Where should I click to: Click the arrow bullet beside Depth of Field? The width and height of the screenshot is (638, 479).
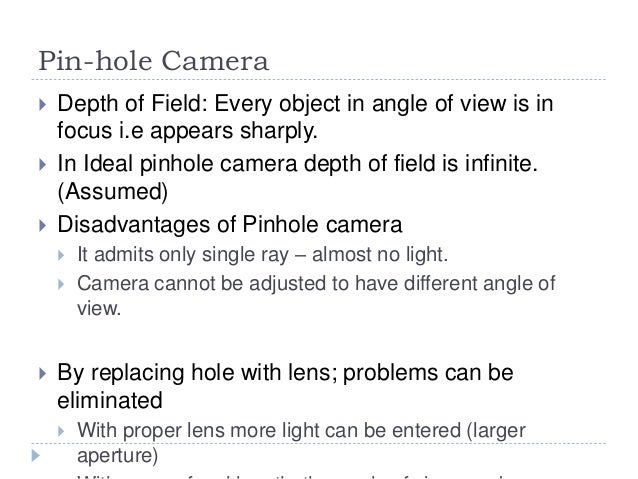coord(43,105)
